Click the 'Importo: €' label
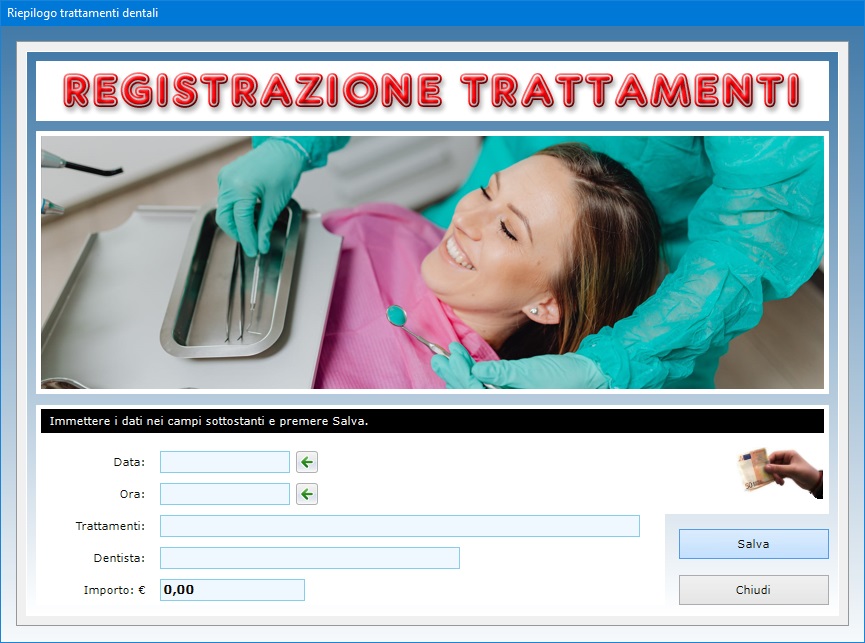The height and width of the screenshot is (643, 865). [x=115, y=590]
